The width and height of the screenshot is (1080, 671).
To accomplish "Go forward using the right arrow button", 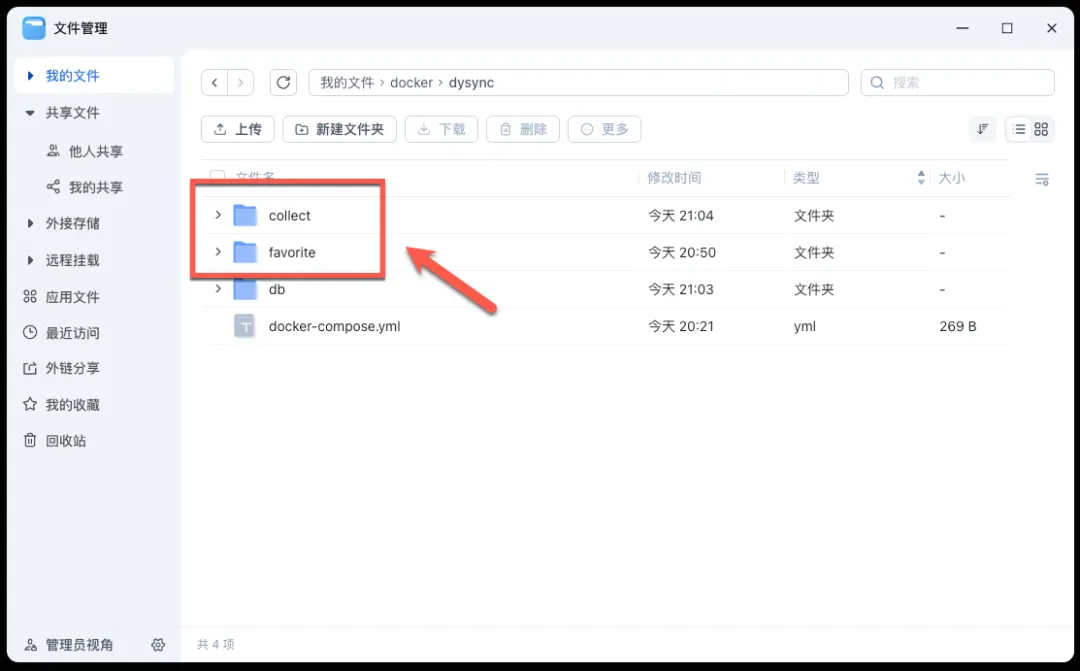I will click(241, 83).
